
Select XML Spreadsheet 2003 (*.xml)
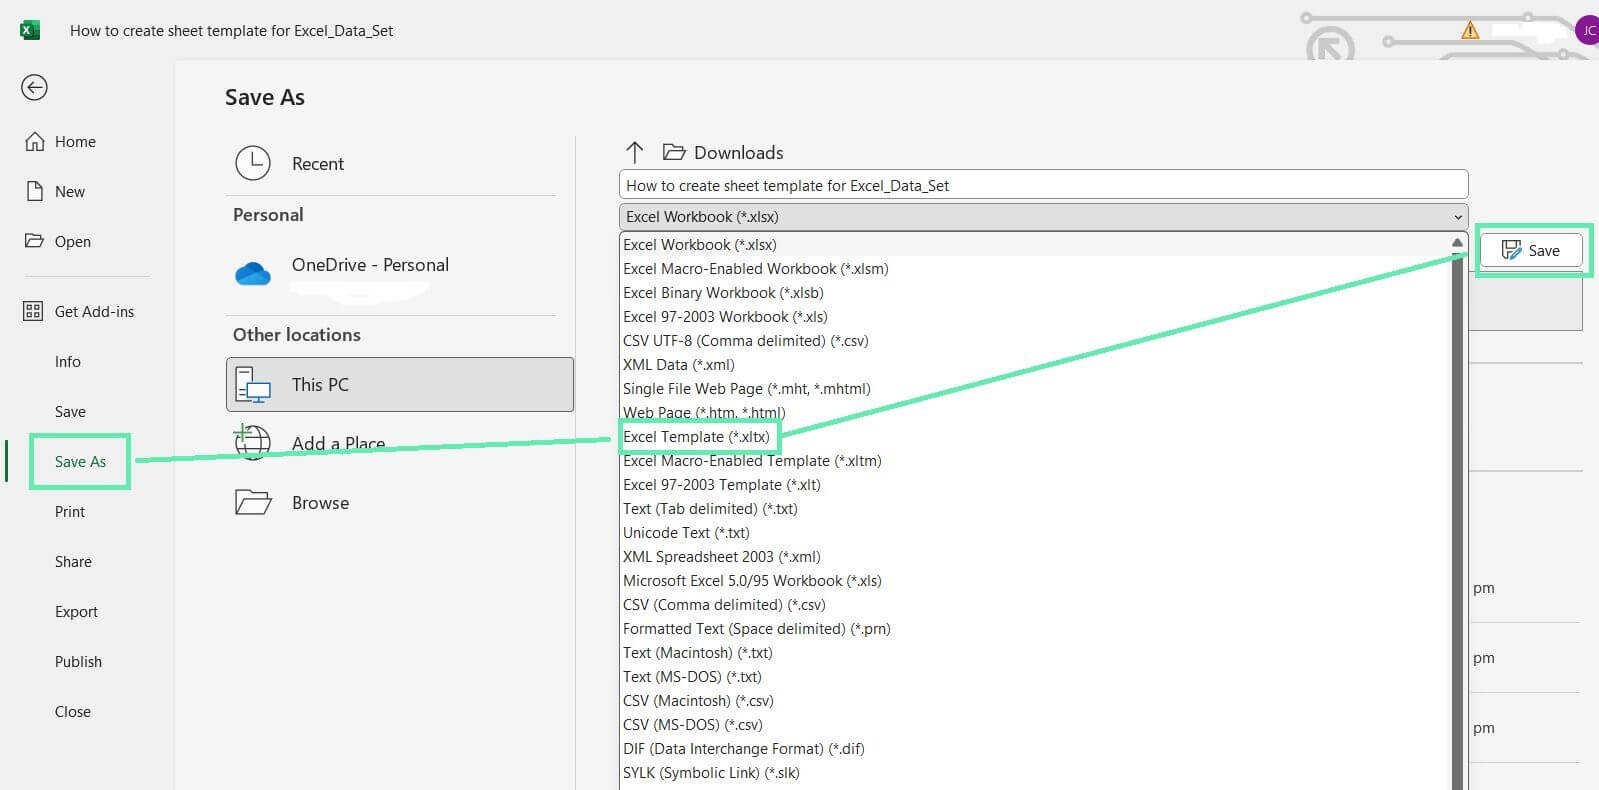click(x=722, y=557)
